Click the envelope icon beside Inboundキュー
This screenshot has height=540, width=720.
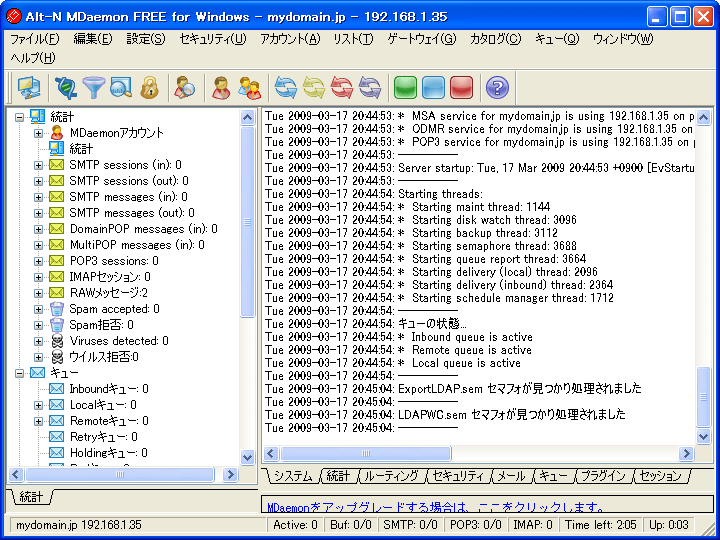(56, 389)
